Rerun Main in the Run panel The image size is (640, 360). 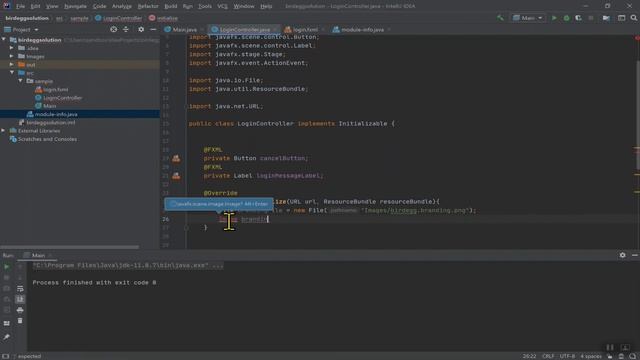click(x=7, y=267)
